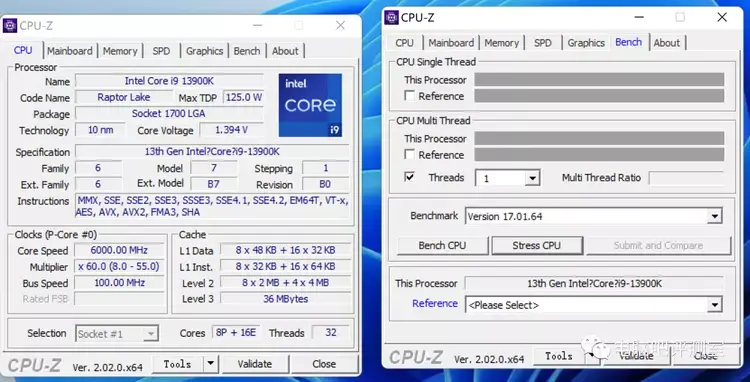Viewport: 750px width, 382px height.
Task: Open About tab in right CPU-Z window
Action: [x=667, y=43]
